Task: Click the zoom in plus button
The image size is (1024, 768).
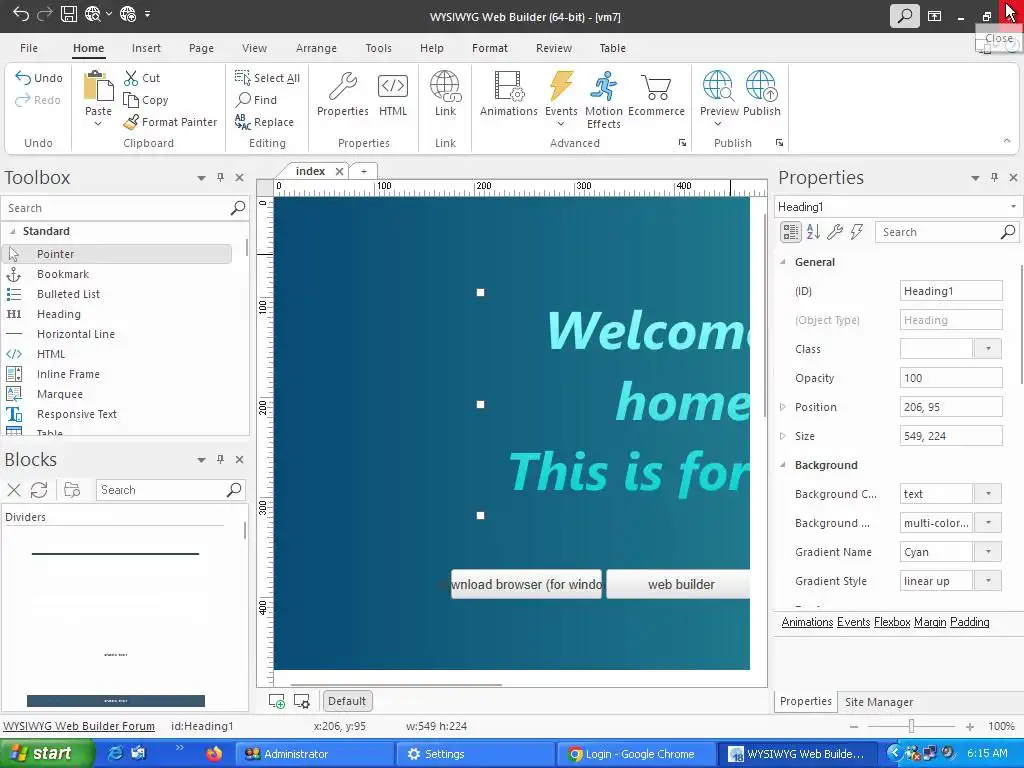Action: coord(970,726)
